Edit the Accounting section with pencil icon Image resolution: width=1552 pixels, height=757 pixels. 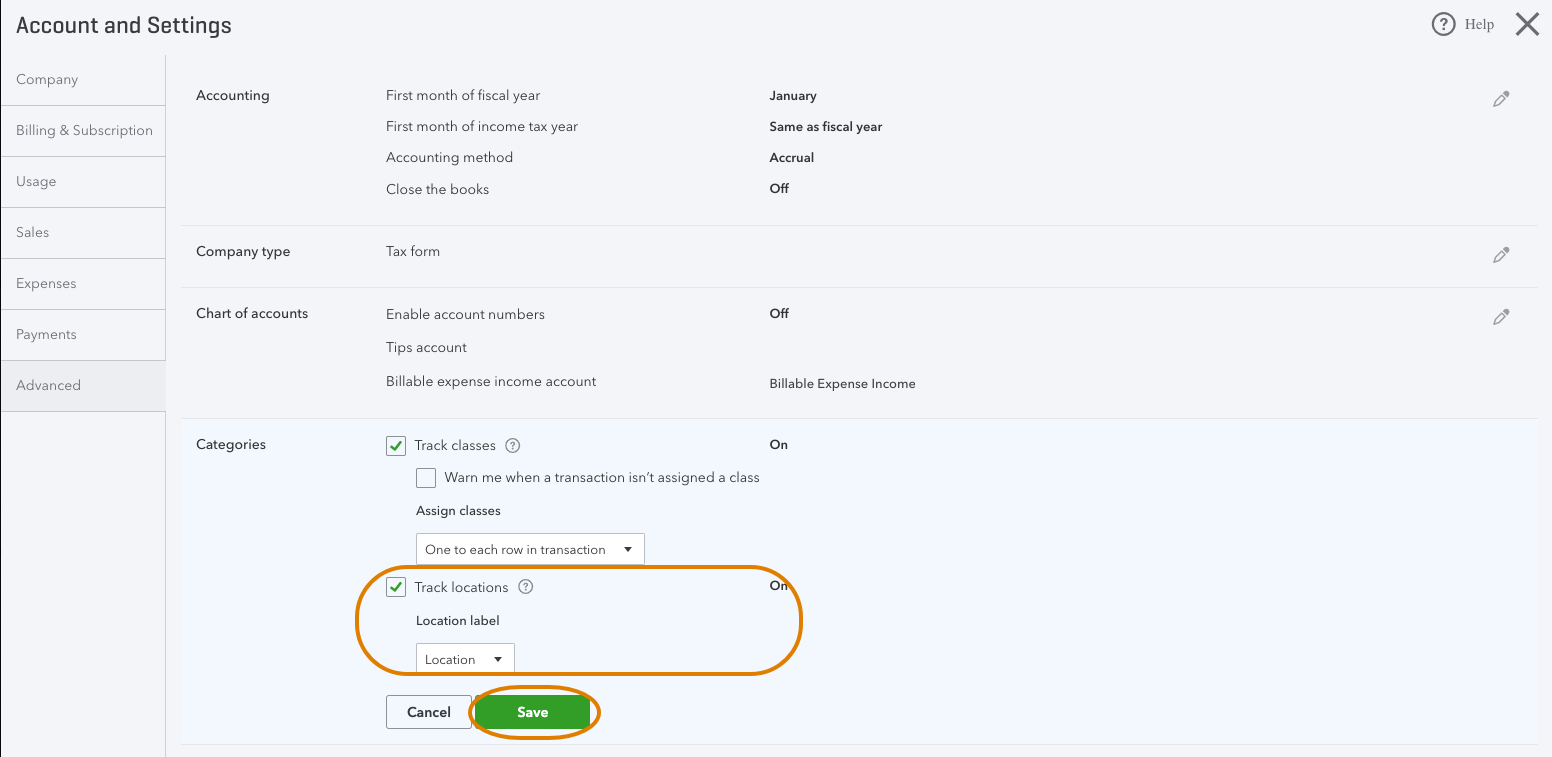1501,99
